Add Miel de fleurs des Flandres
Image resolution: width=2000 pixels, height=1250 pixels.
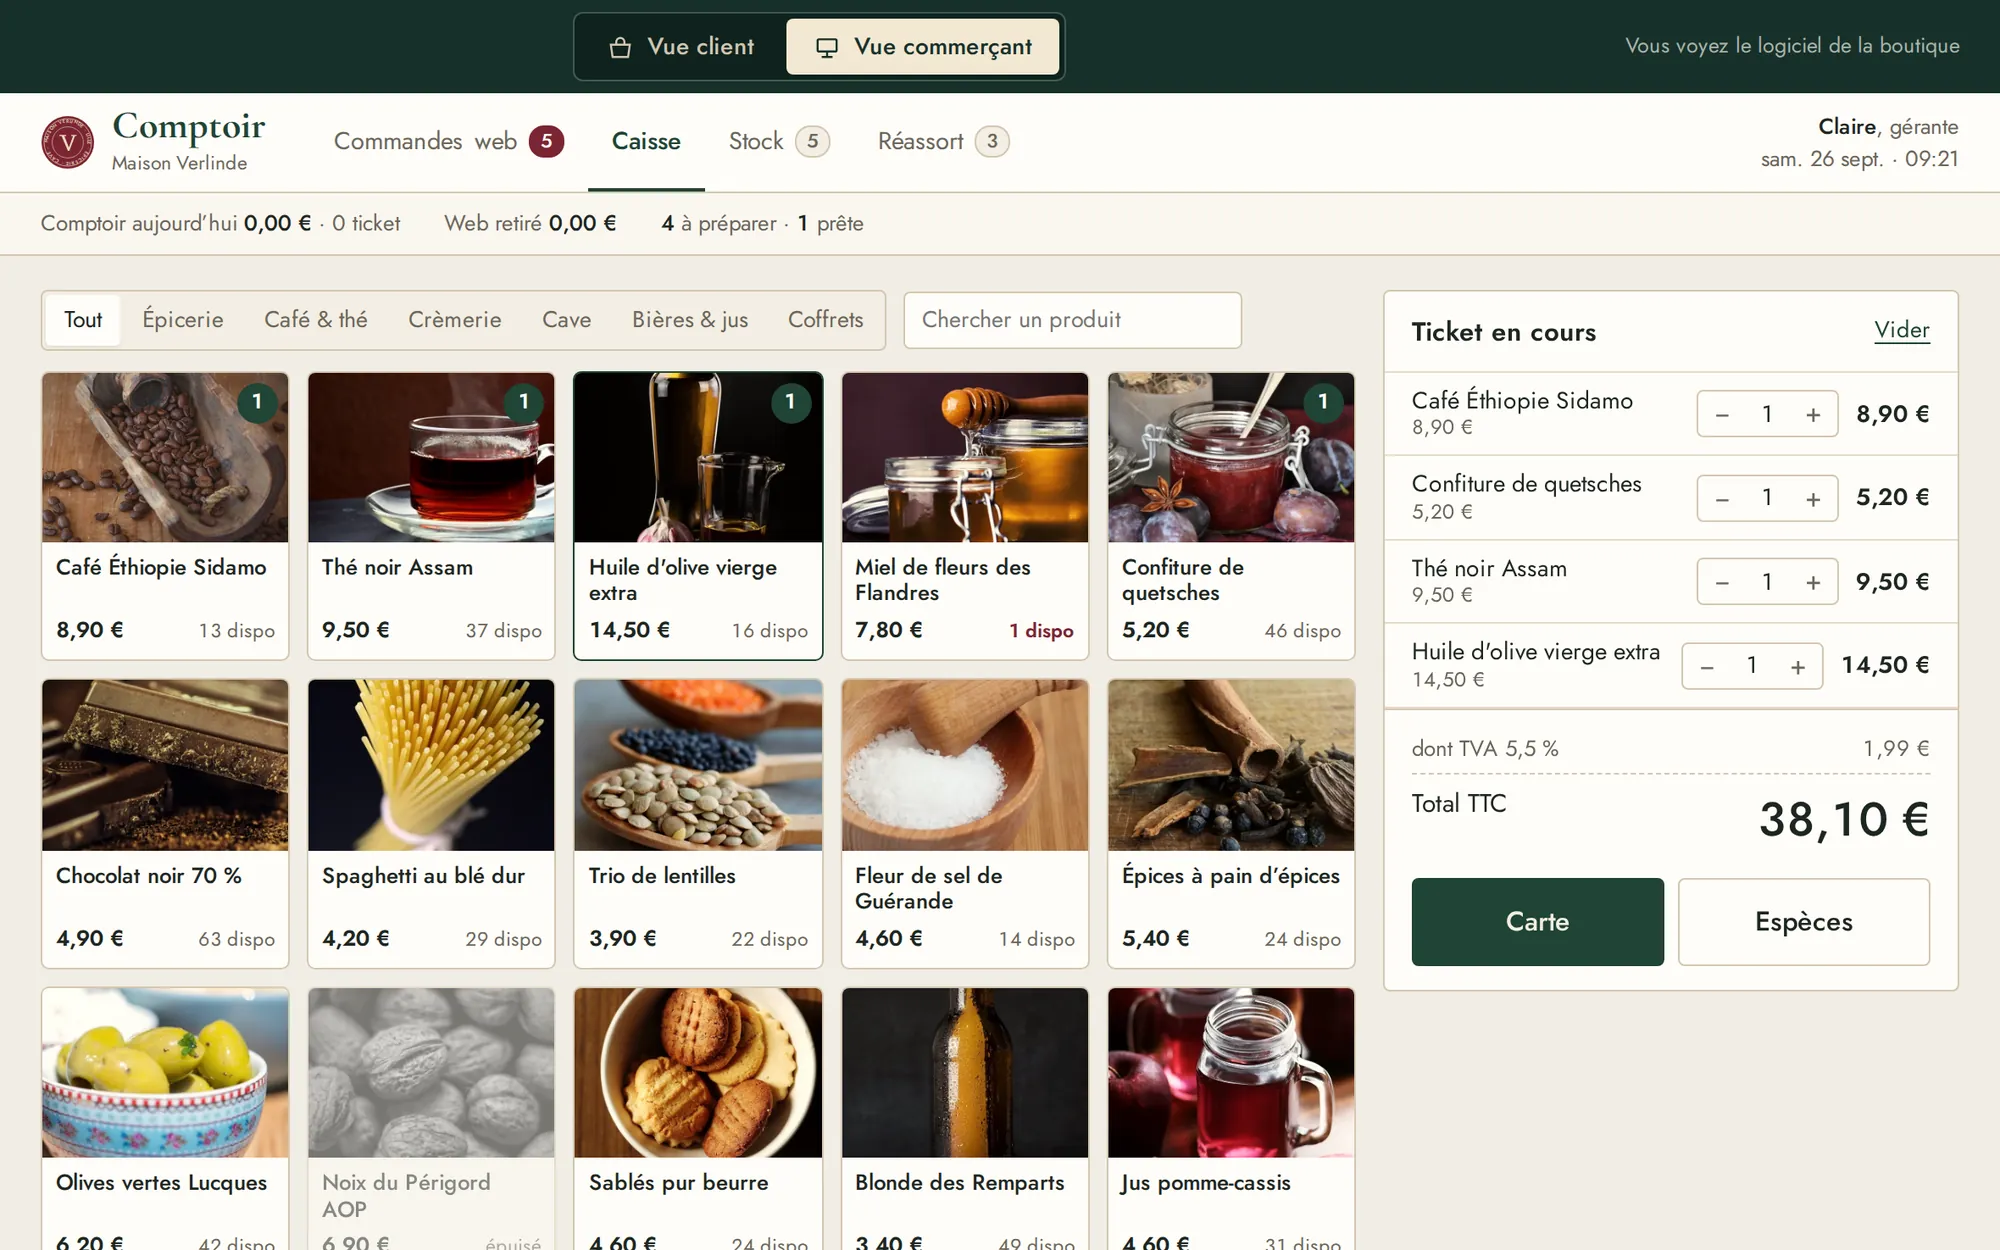point(965,516)
